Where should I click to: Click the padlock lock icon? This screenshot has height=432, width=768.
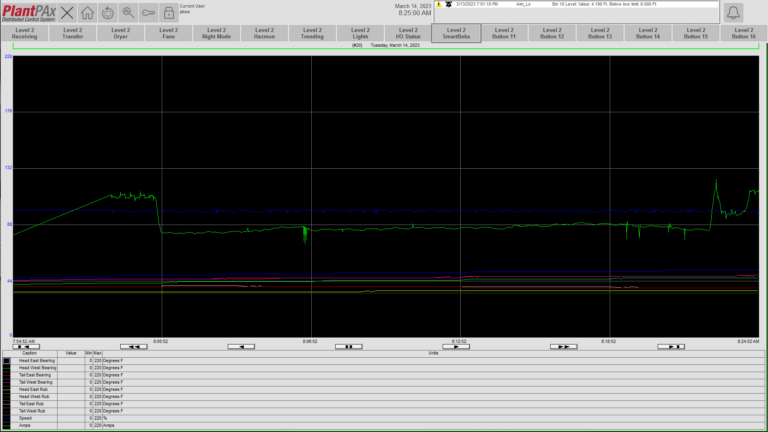[x=168, y=13]
